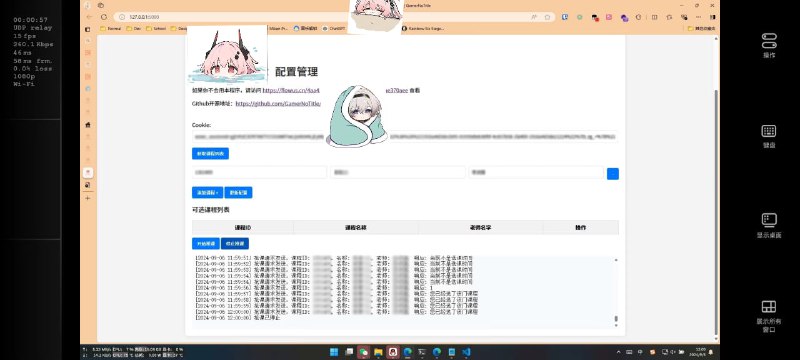Click the blue save config button next to add course
This screenshot has width=800, height=360.
[x=238, y=193]
